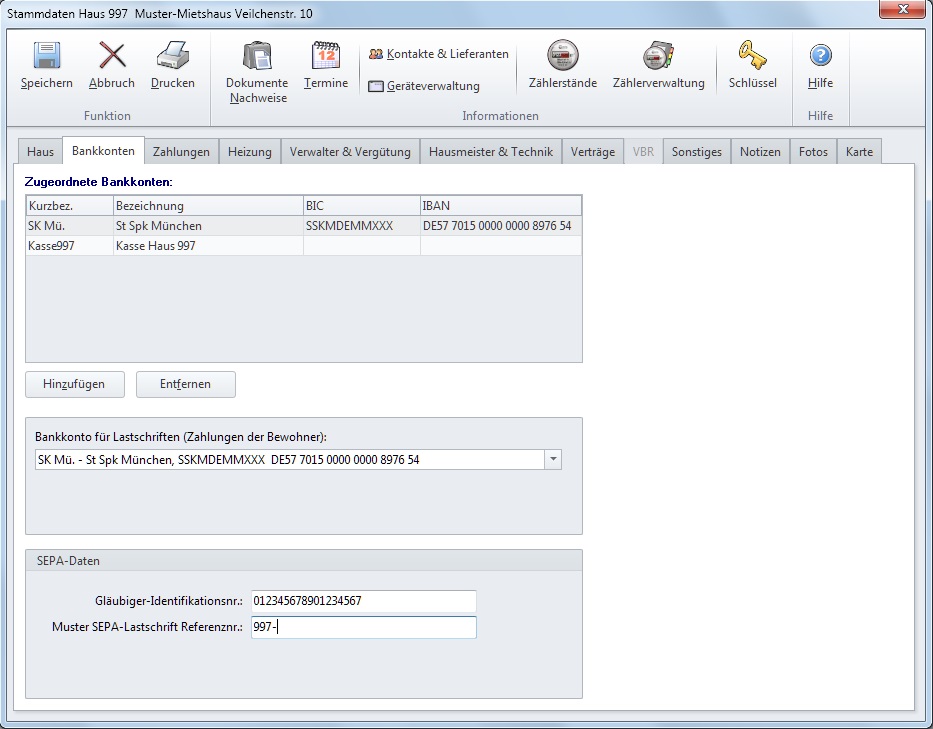Select the SK Mü. row

point(303,226)
